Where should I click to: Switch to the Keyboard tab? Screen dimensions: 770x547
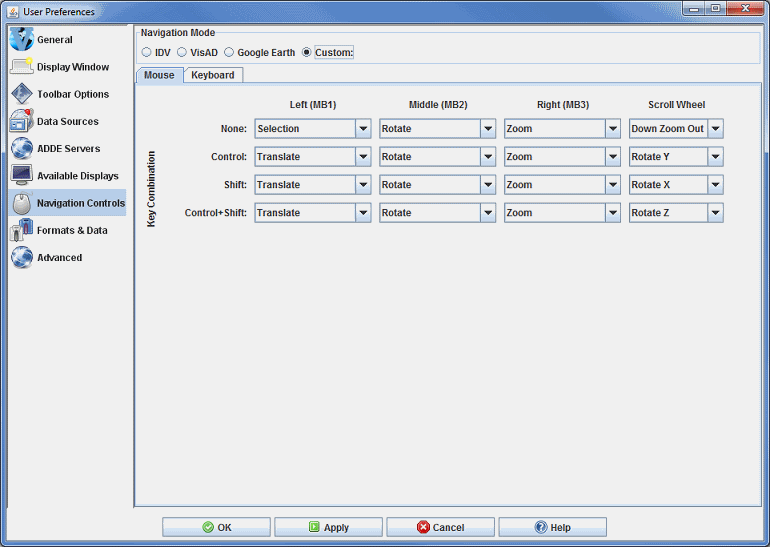(212, 75)
